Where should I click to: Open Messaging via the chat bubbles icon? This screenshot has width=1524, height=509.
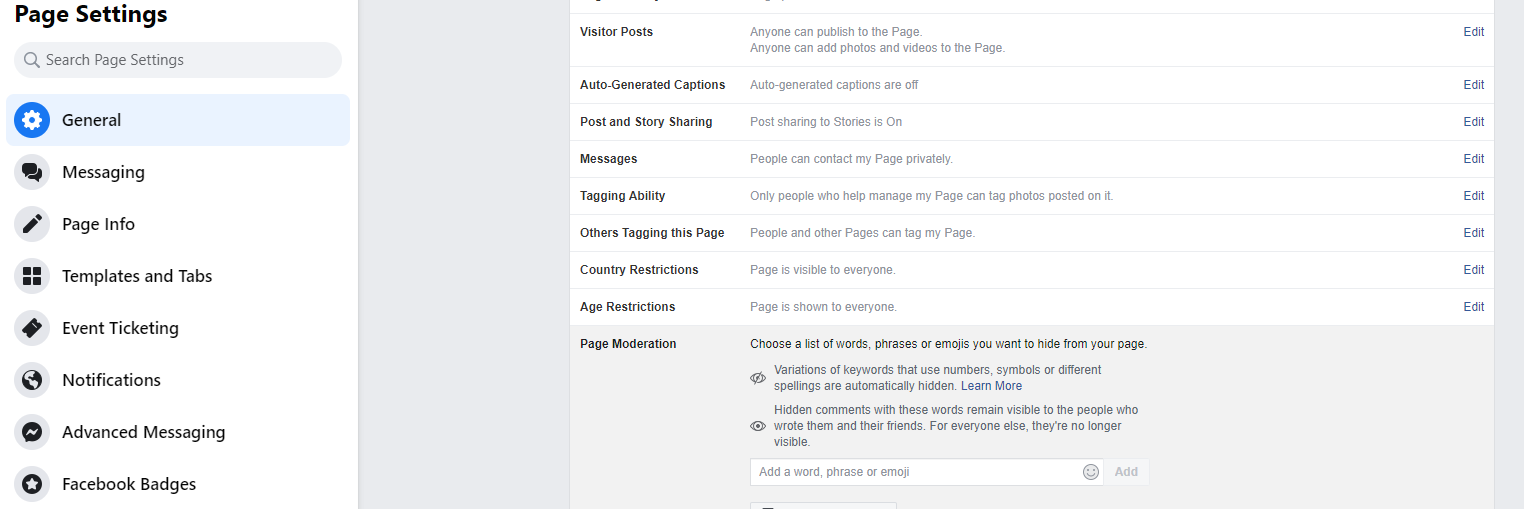(32, 172)
